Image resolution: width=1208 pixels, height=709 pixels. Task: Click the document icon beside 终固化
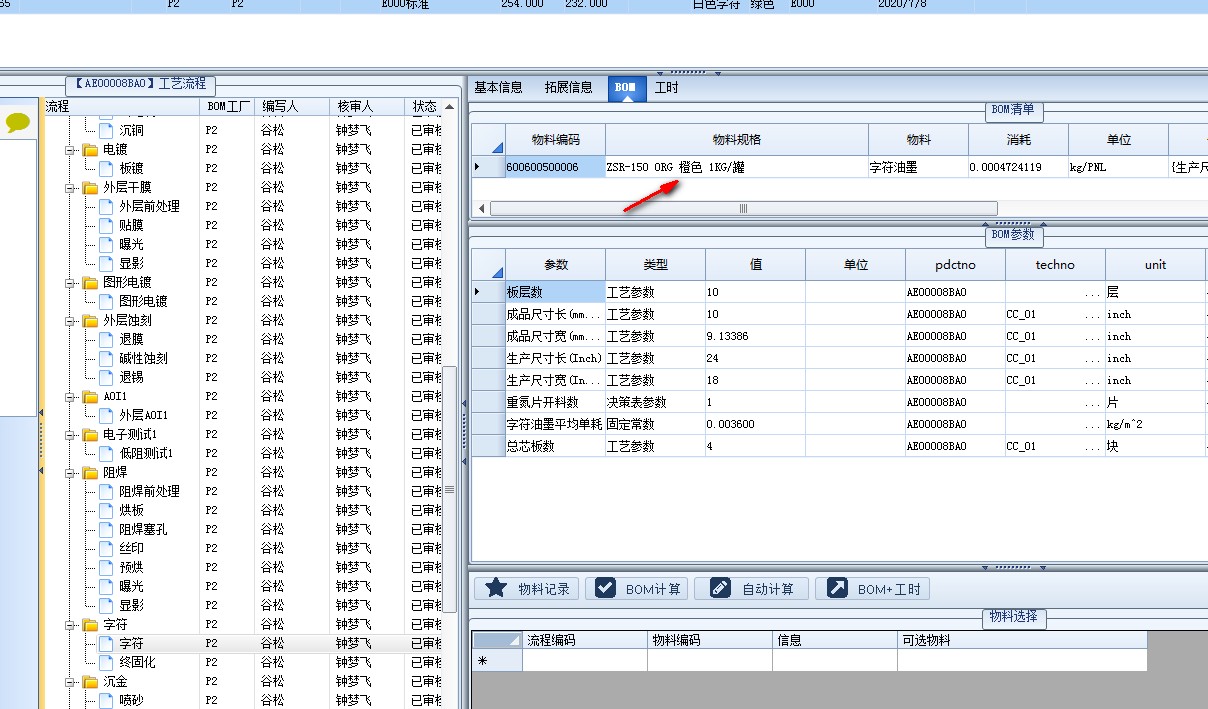pyautogui.click(x=107, y=662)
